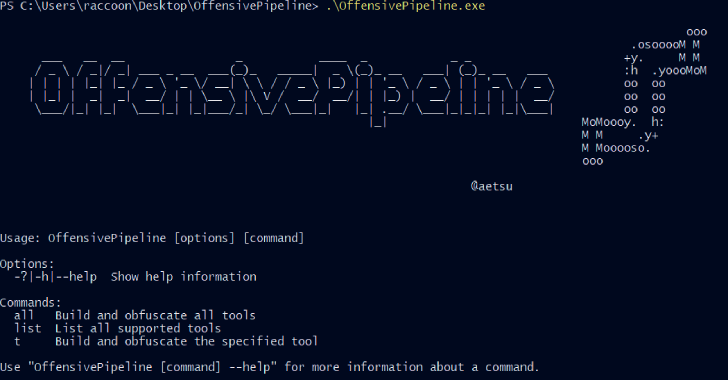The image size is (728, 380).
Task: Click the ASCII pipe logo graphic
Action: pyautogui.click(x=644, y=97)
